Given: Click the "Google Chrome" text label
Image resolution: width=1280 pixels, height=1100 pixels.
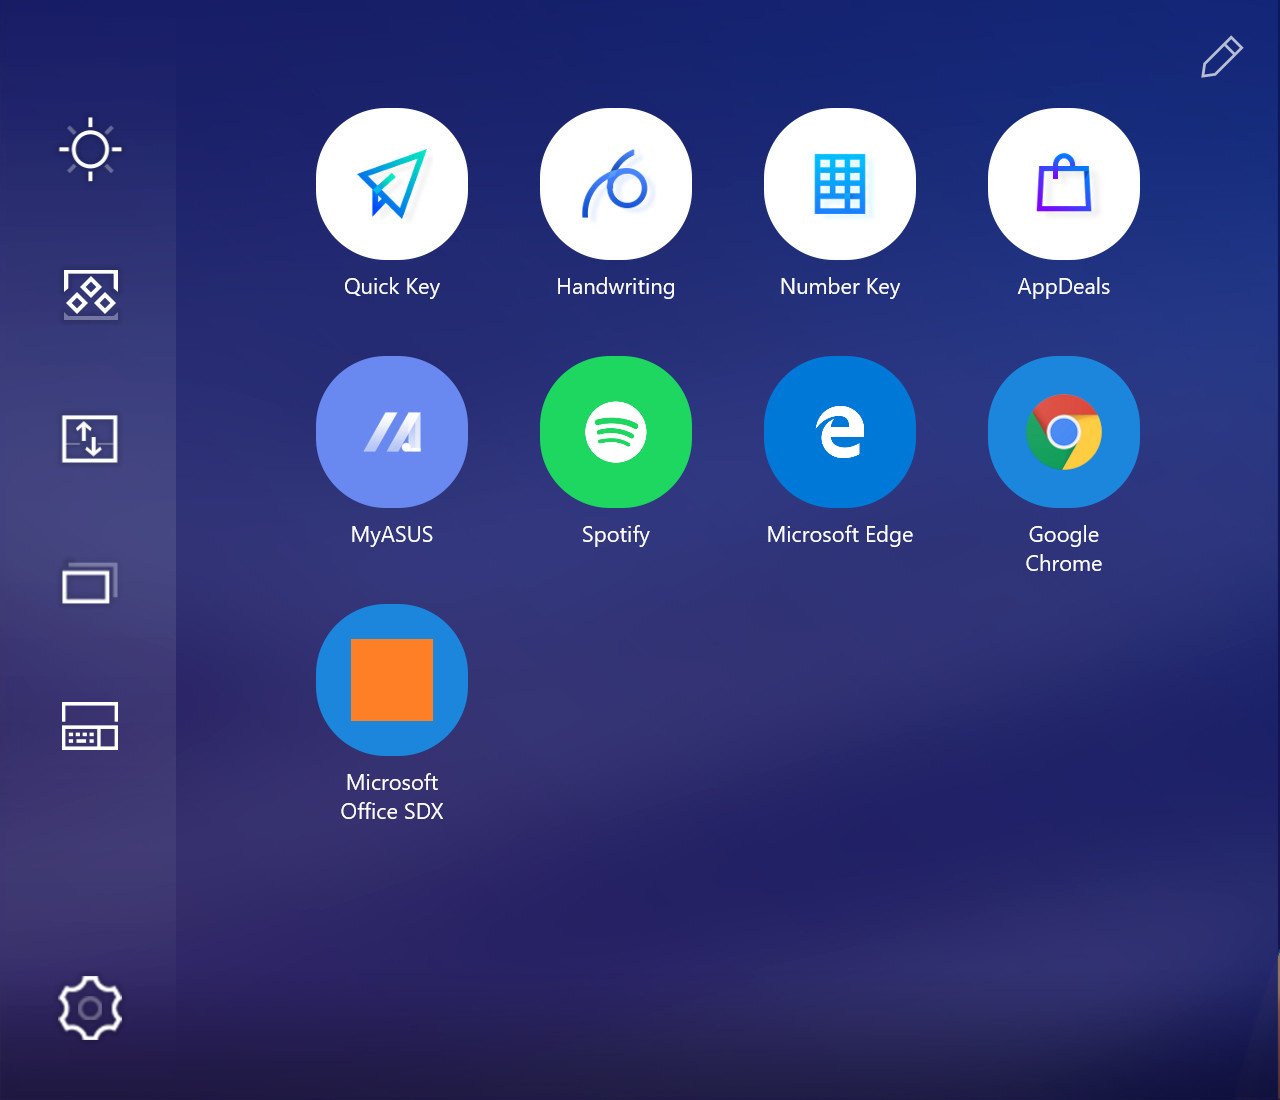Looking at the screenshot, I should point(1064,549).
